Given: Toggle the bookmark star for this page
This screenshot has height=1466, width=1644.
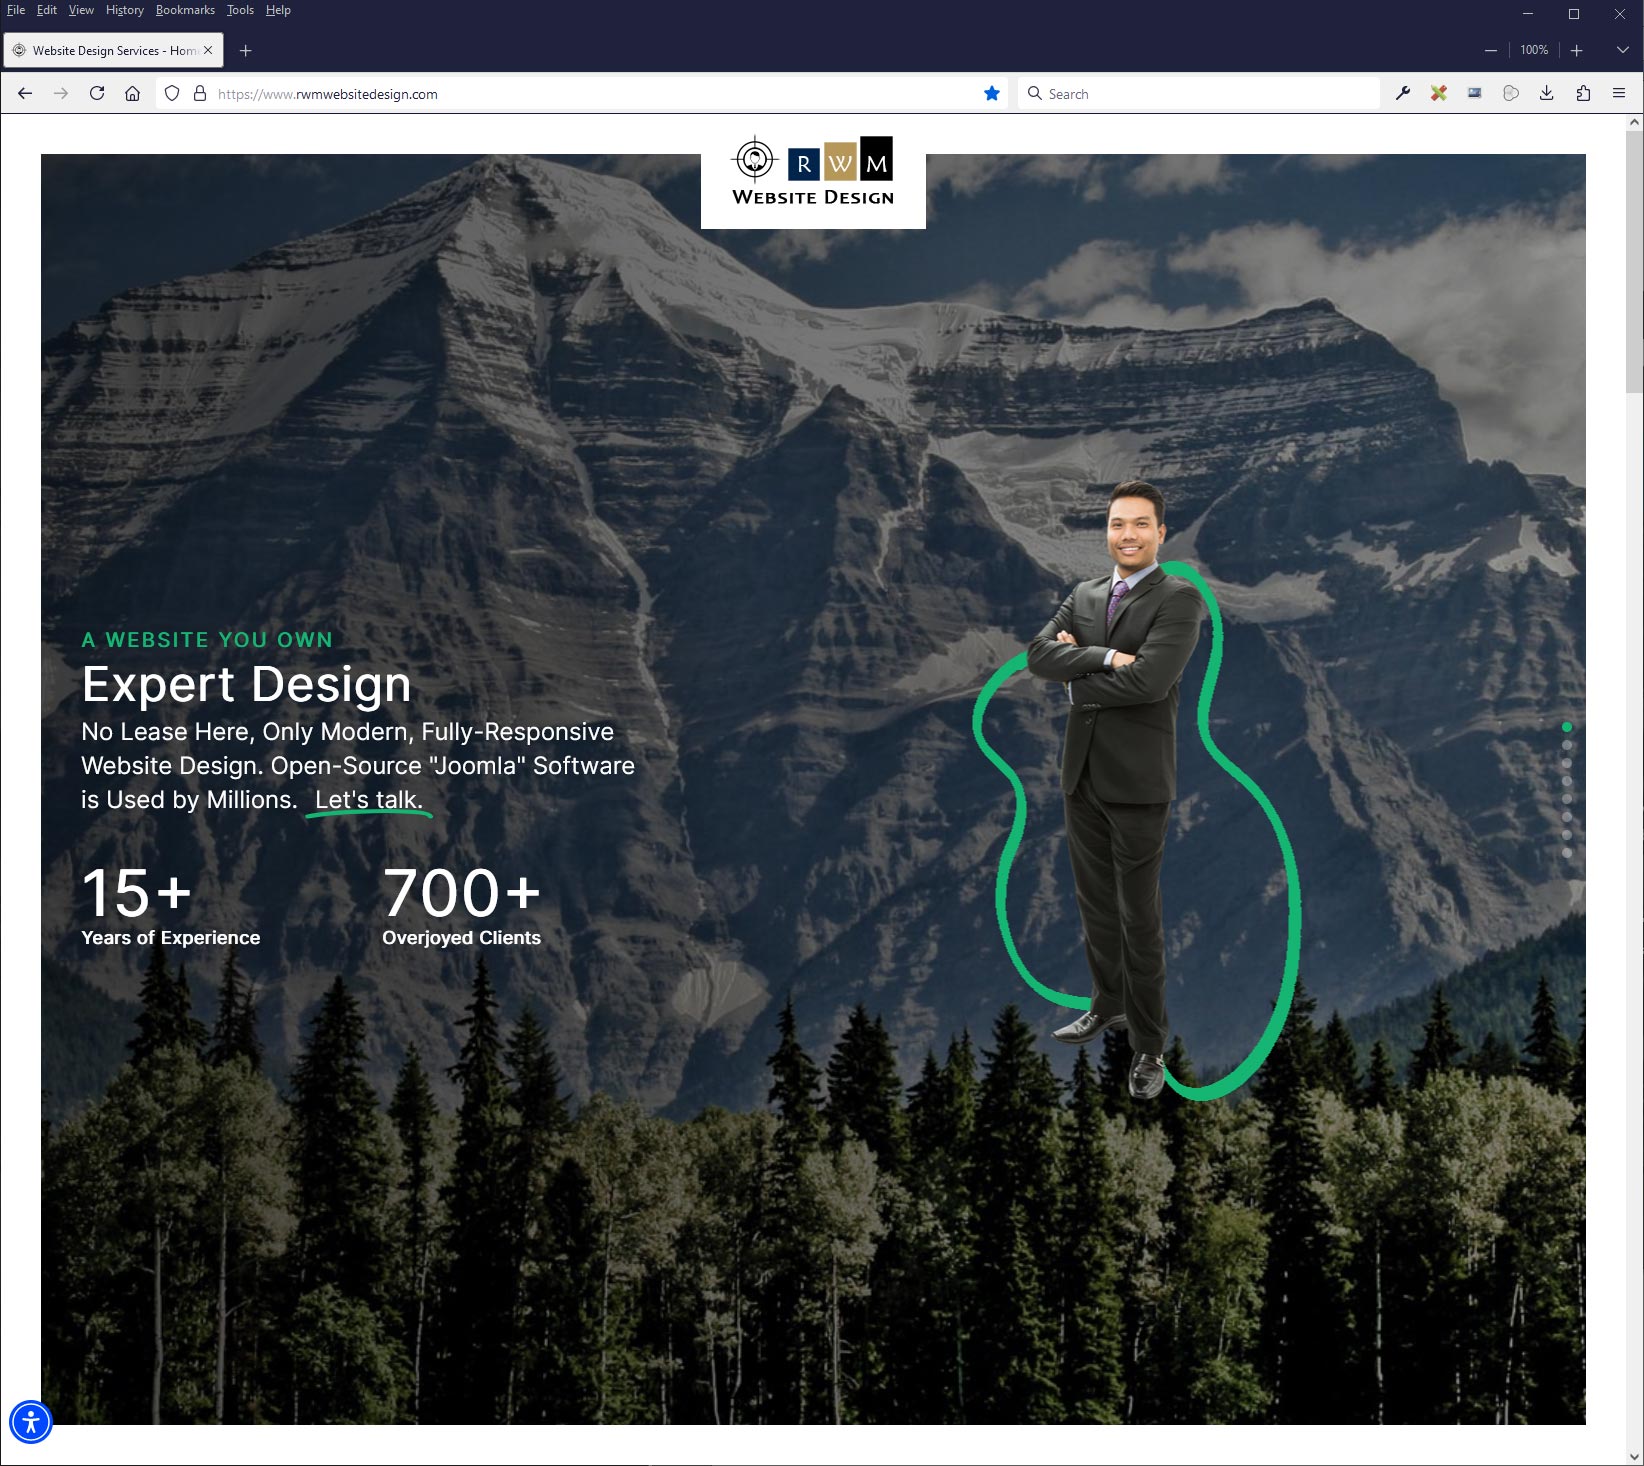Looking at the screenshot, I should click(991, 93).
